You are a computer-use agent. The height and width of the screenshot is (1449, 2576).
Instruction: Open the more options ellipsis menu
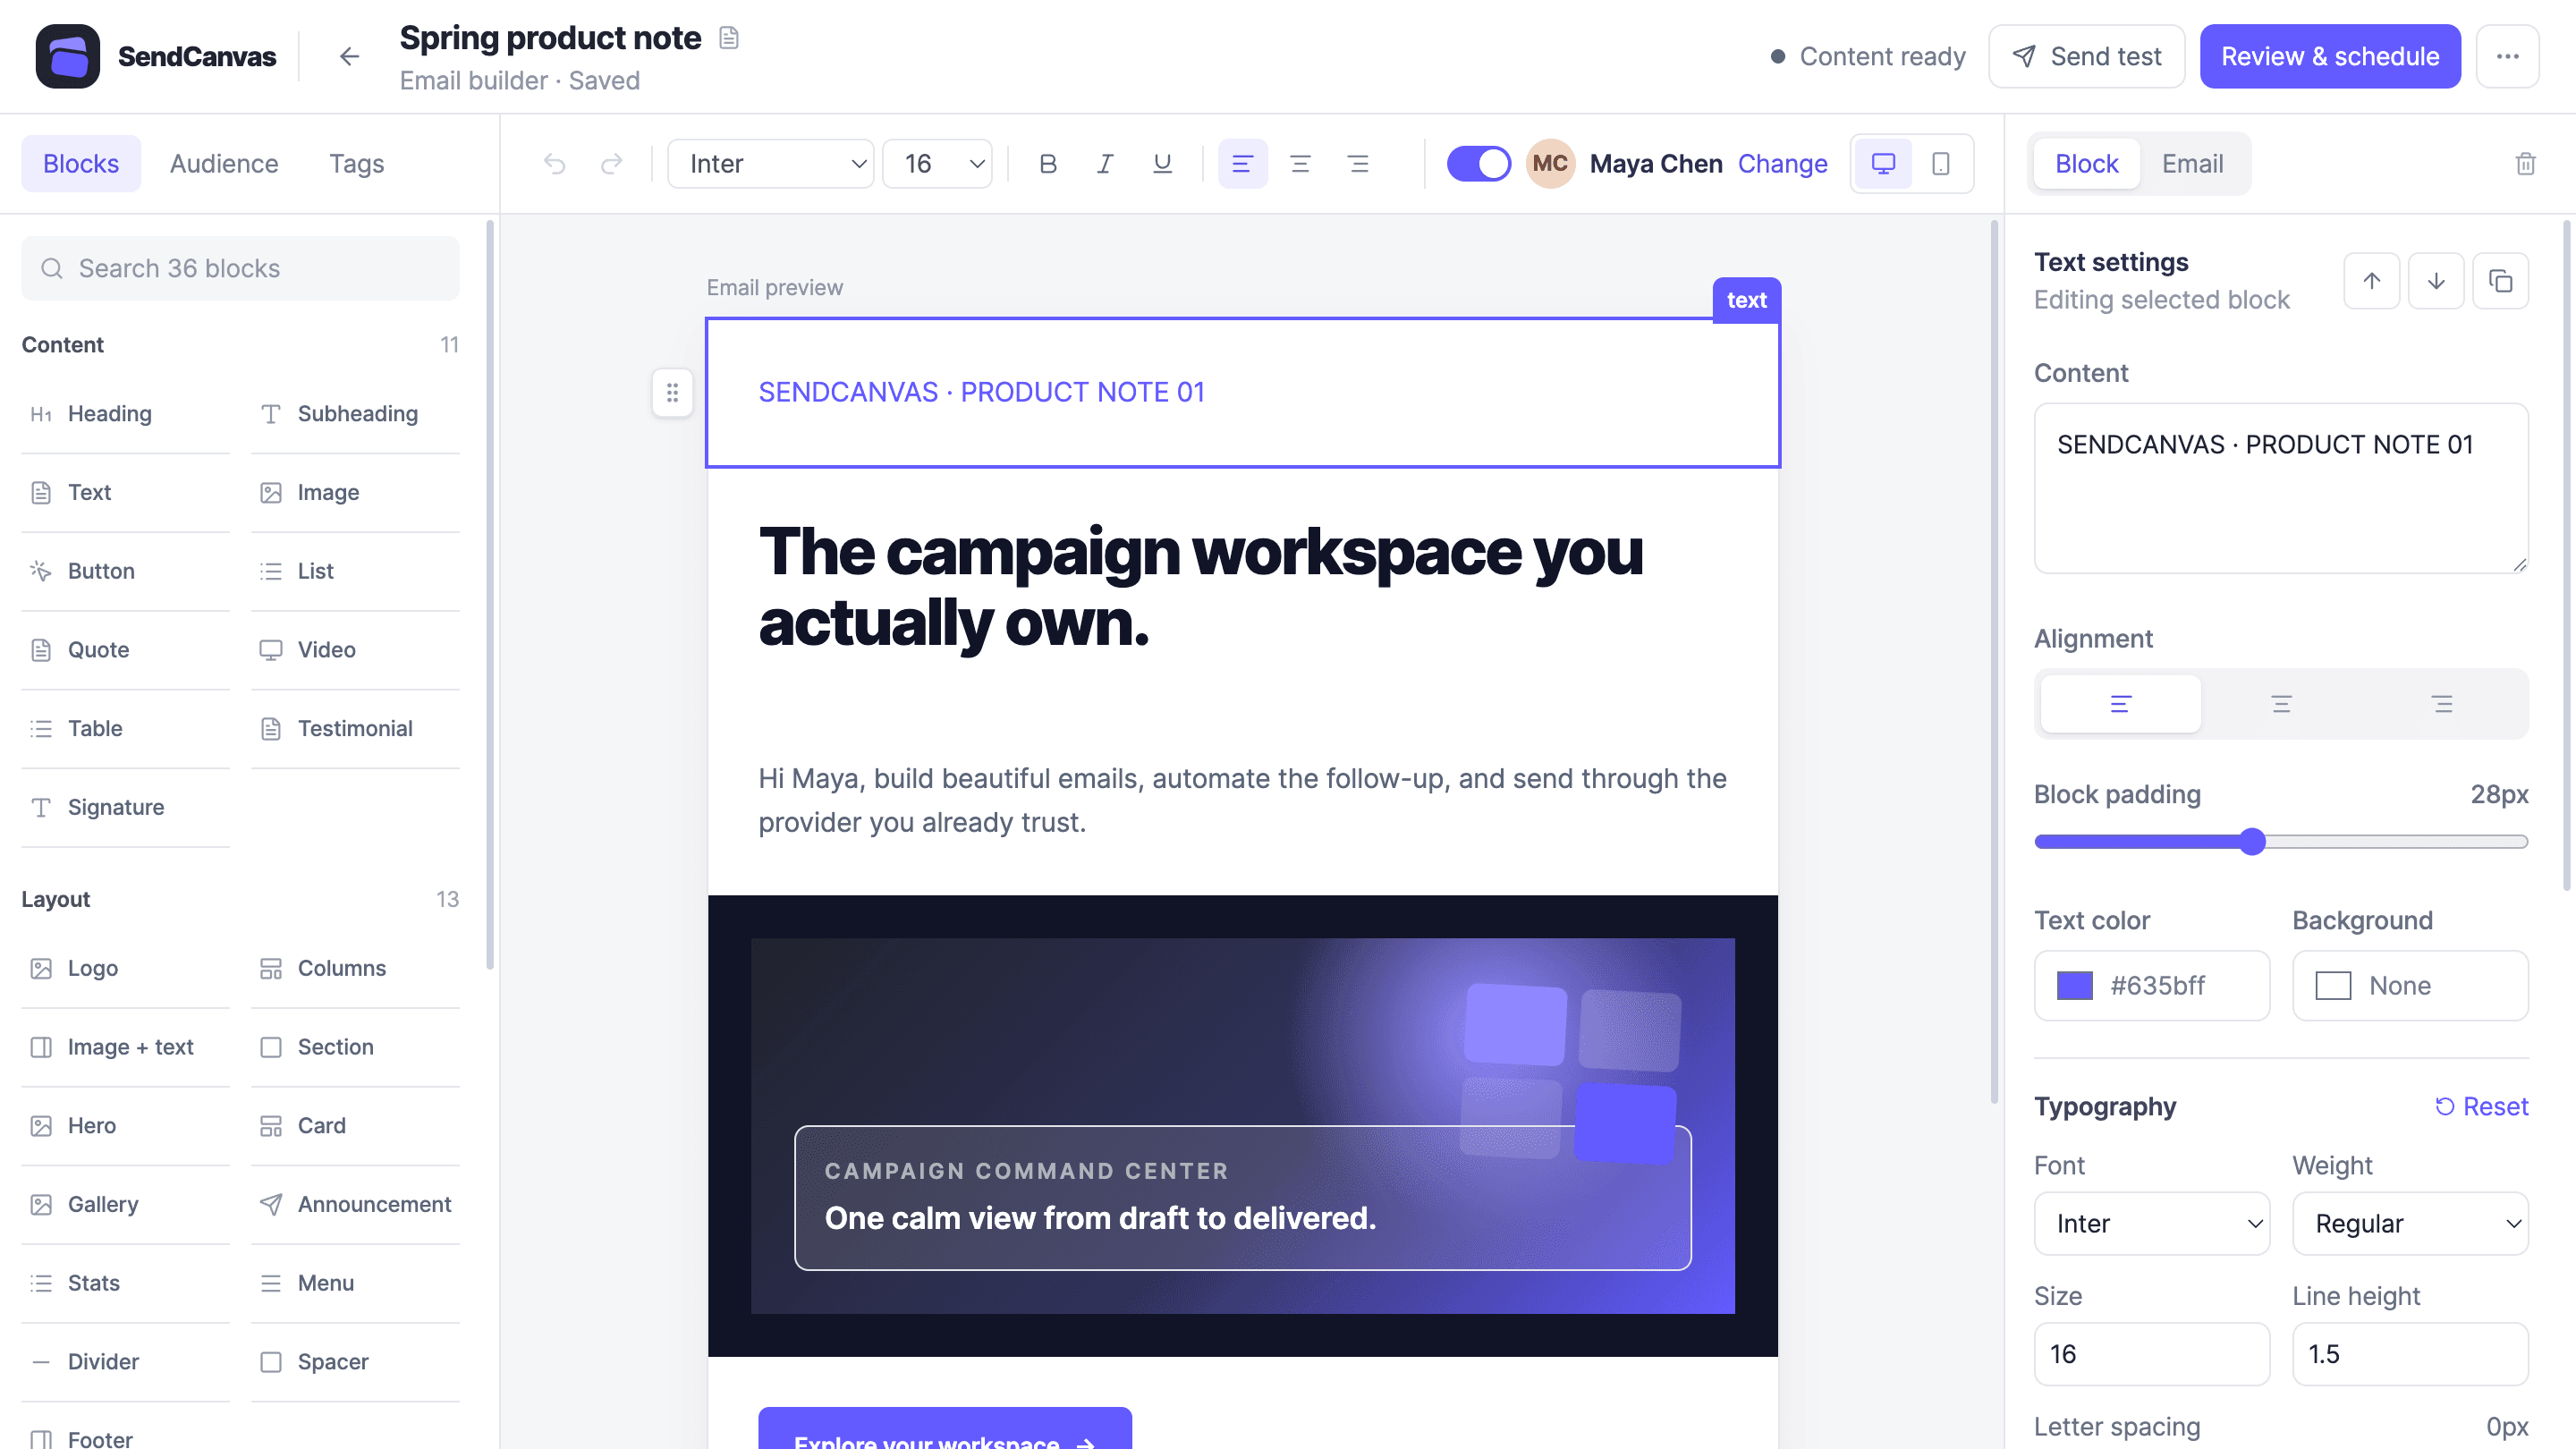[2507, 57]
